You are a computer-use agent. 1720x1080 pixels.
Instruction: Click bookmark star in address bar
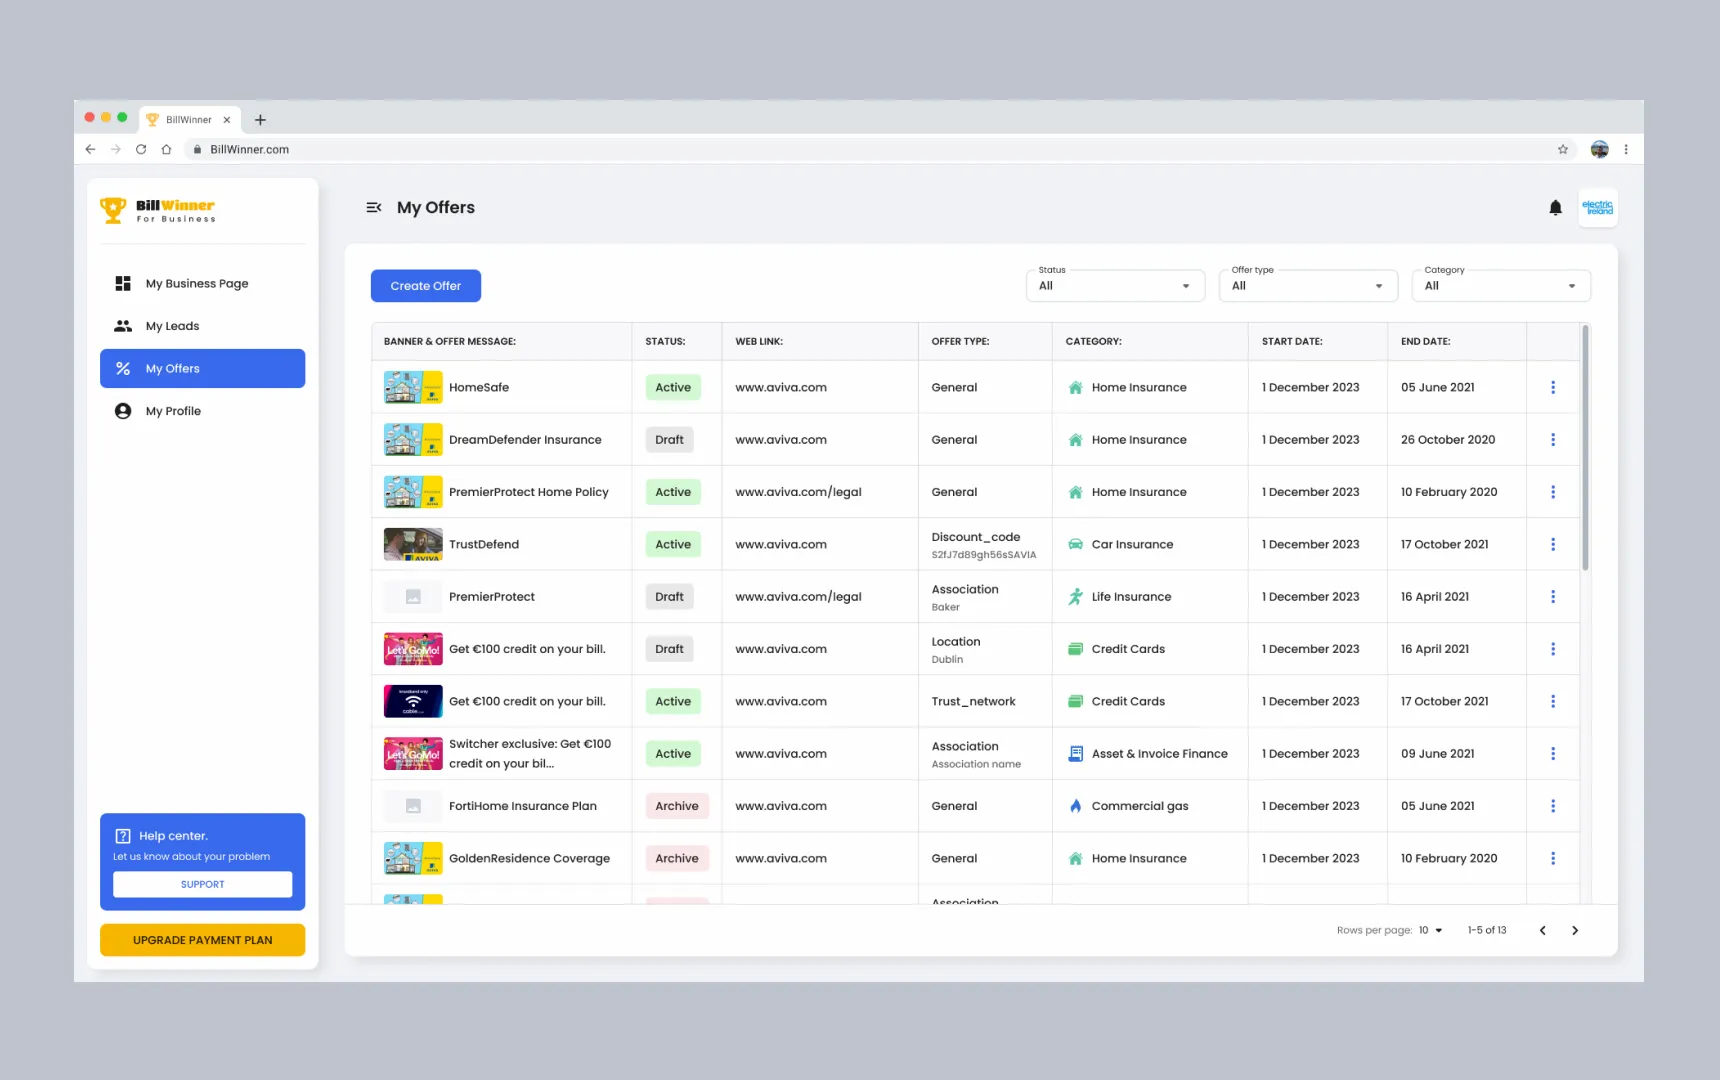click(x=1562, y=150)
